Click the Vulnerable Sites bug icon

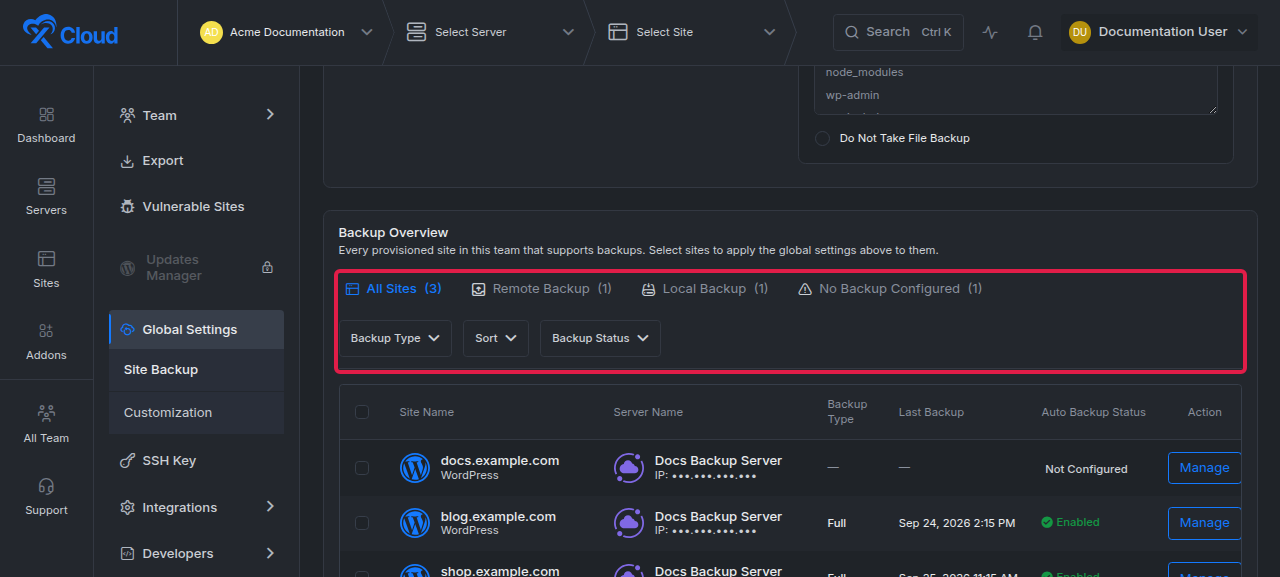tap(127, 207)
